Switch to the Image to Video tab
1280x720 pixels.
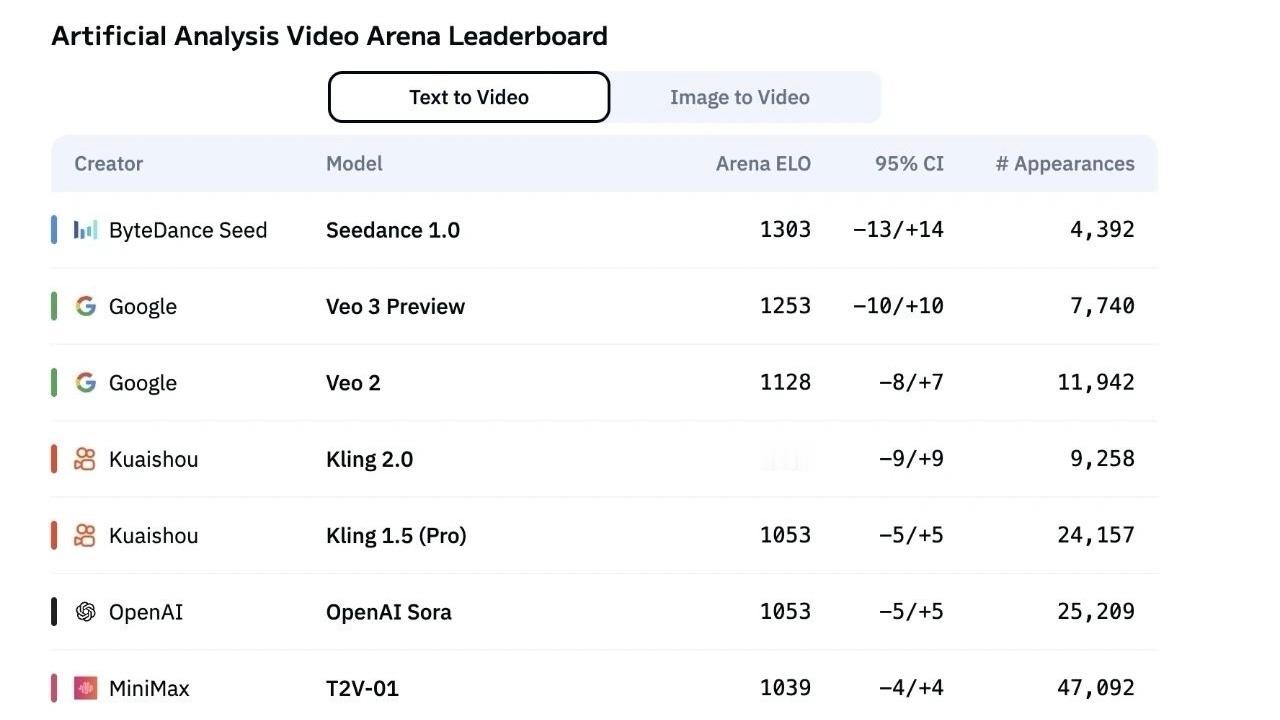coord(740,97)
